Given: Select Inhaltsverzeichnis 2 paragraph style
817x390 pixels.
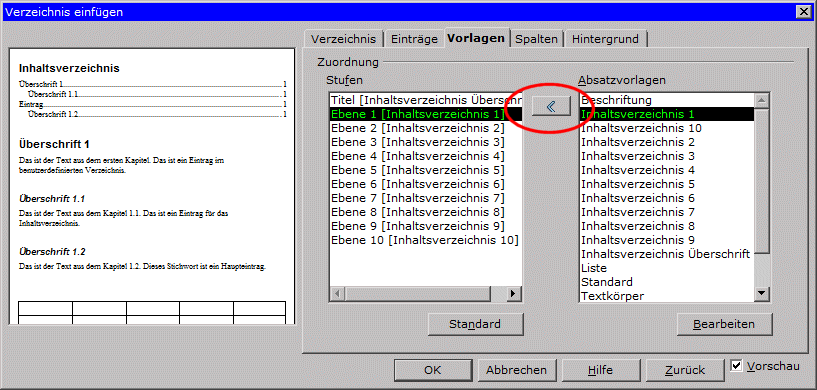Looking at the screenshot, I should coord(667,142).
